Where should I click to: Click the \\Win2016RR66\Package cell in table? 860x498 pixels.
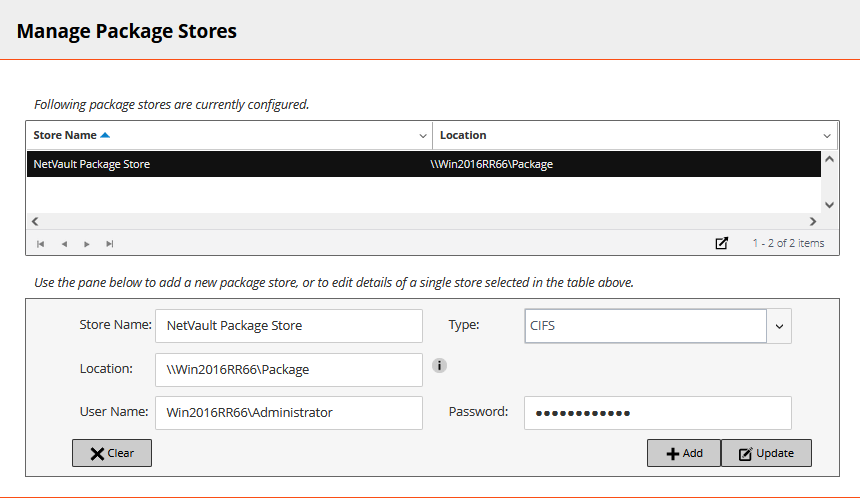(x=491, y=164)
